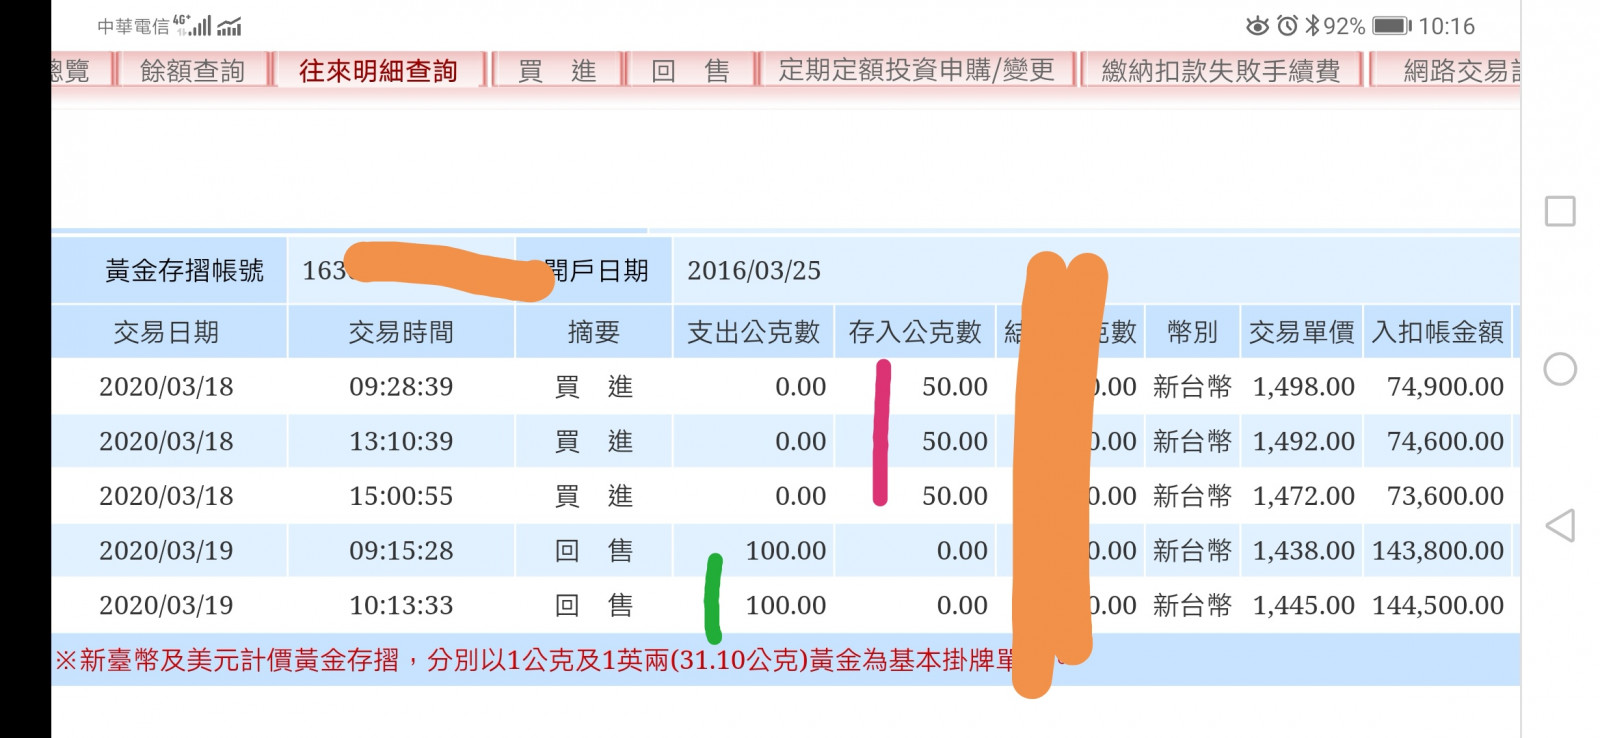Click the unit price 1,438.00

(1304, 551)
